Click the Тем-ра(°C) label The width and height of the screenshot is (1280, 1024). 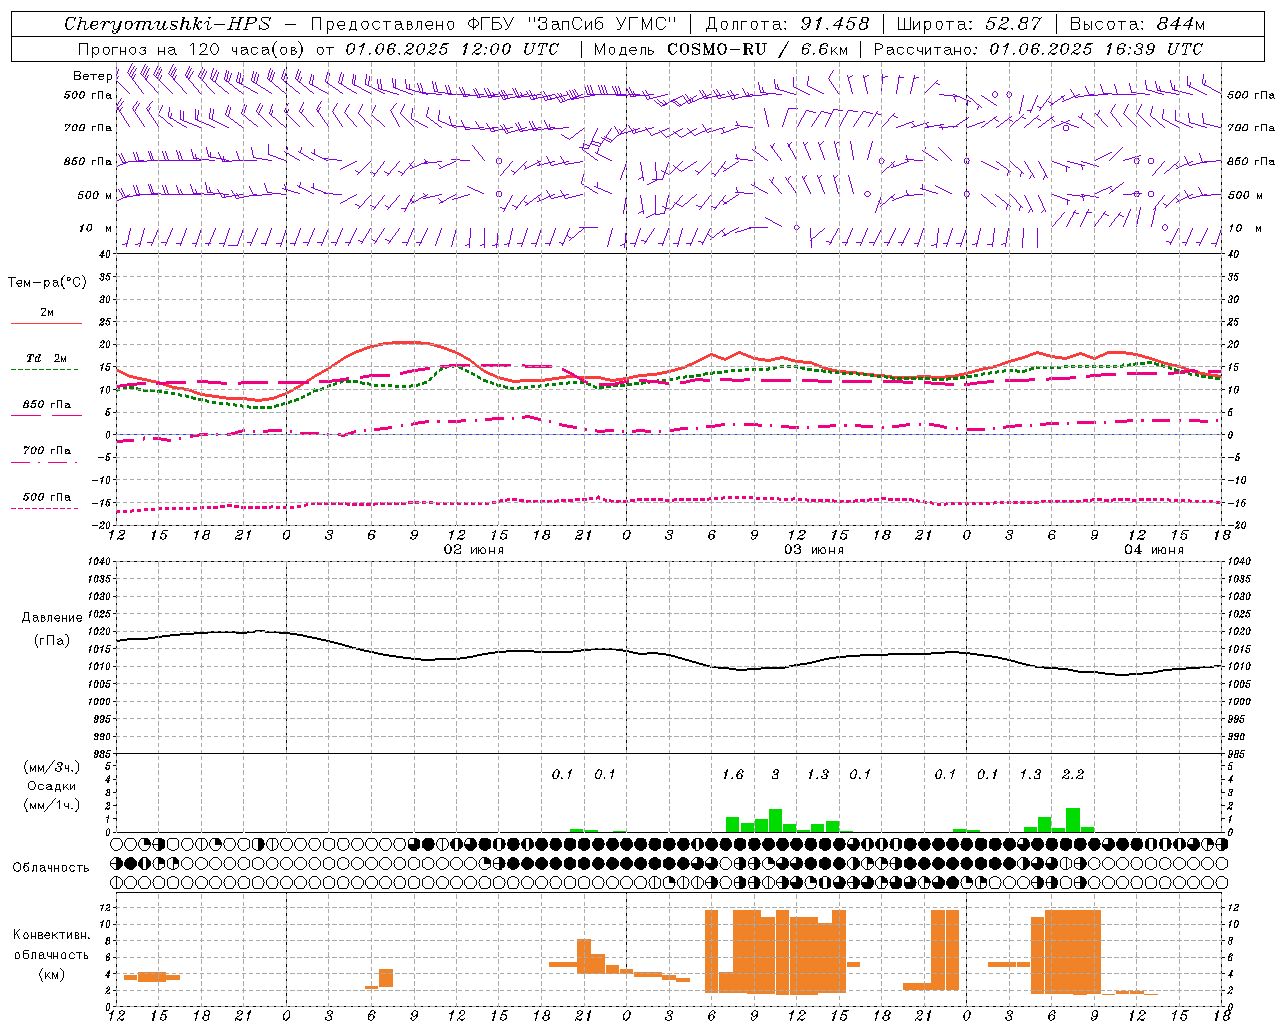point(47,283)
